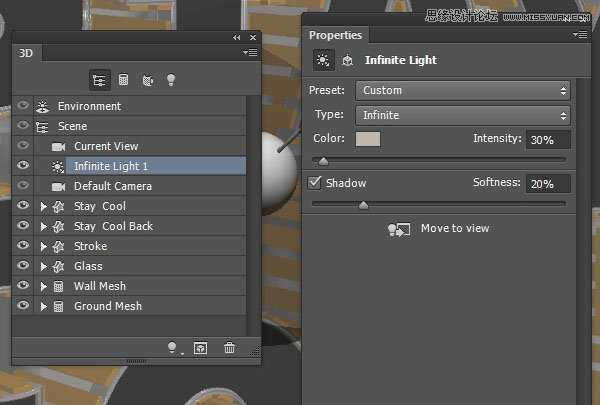This screenshot has height=405, width=600.
Task: Click the render icon beside the trash
Action: pyautogui.click(x=201, y=347)
